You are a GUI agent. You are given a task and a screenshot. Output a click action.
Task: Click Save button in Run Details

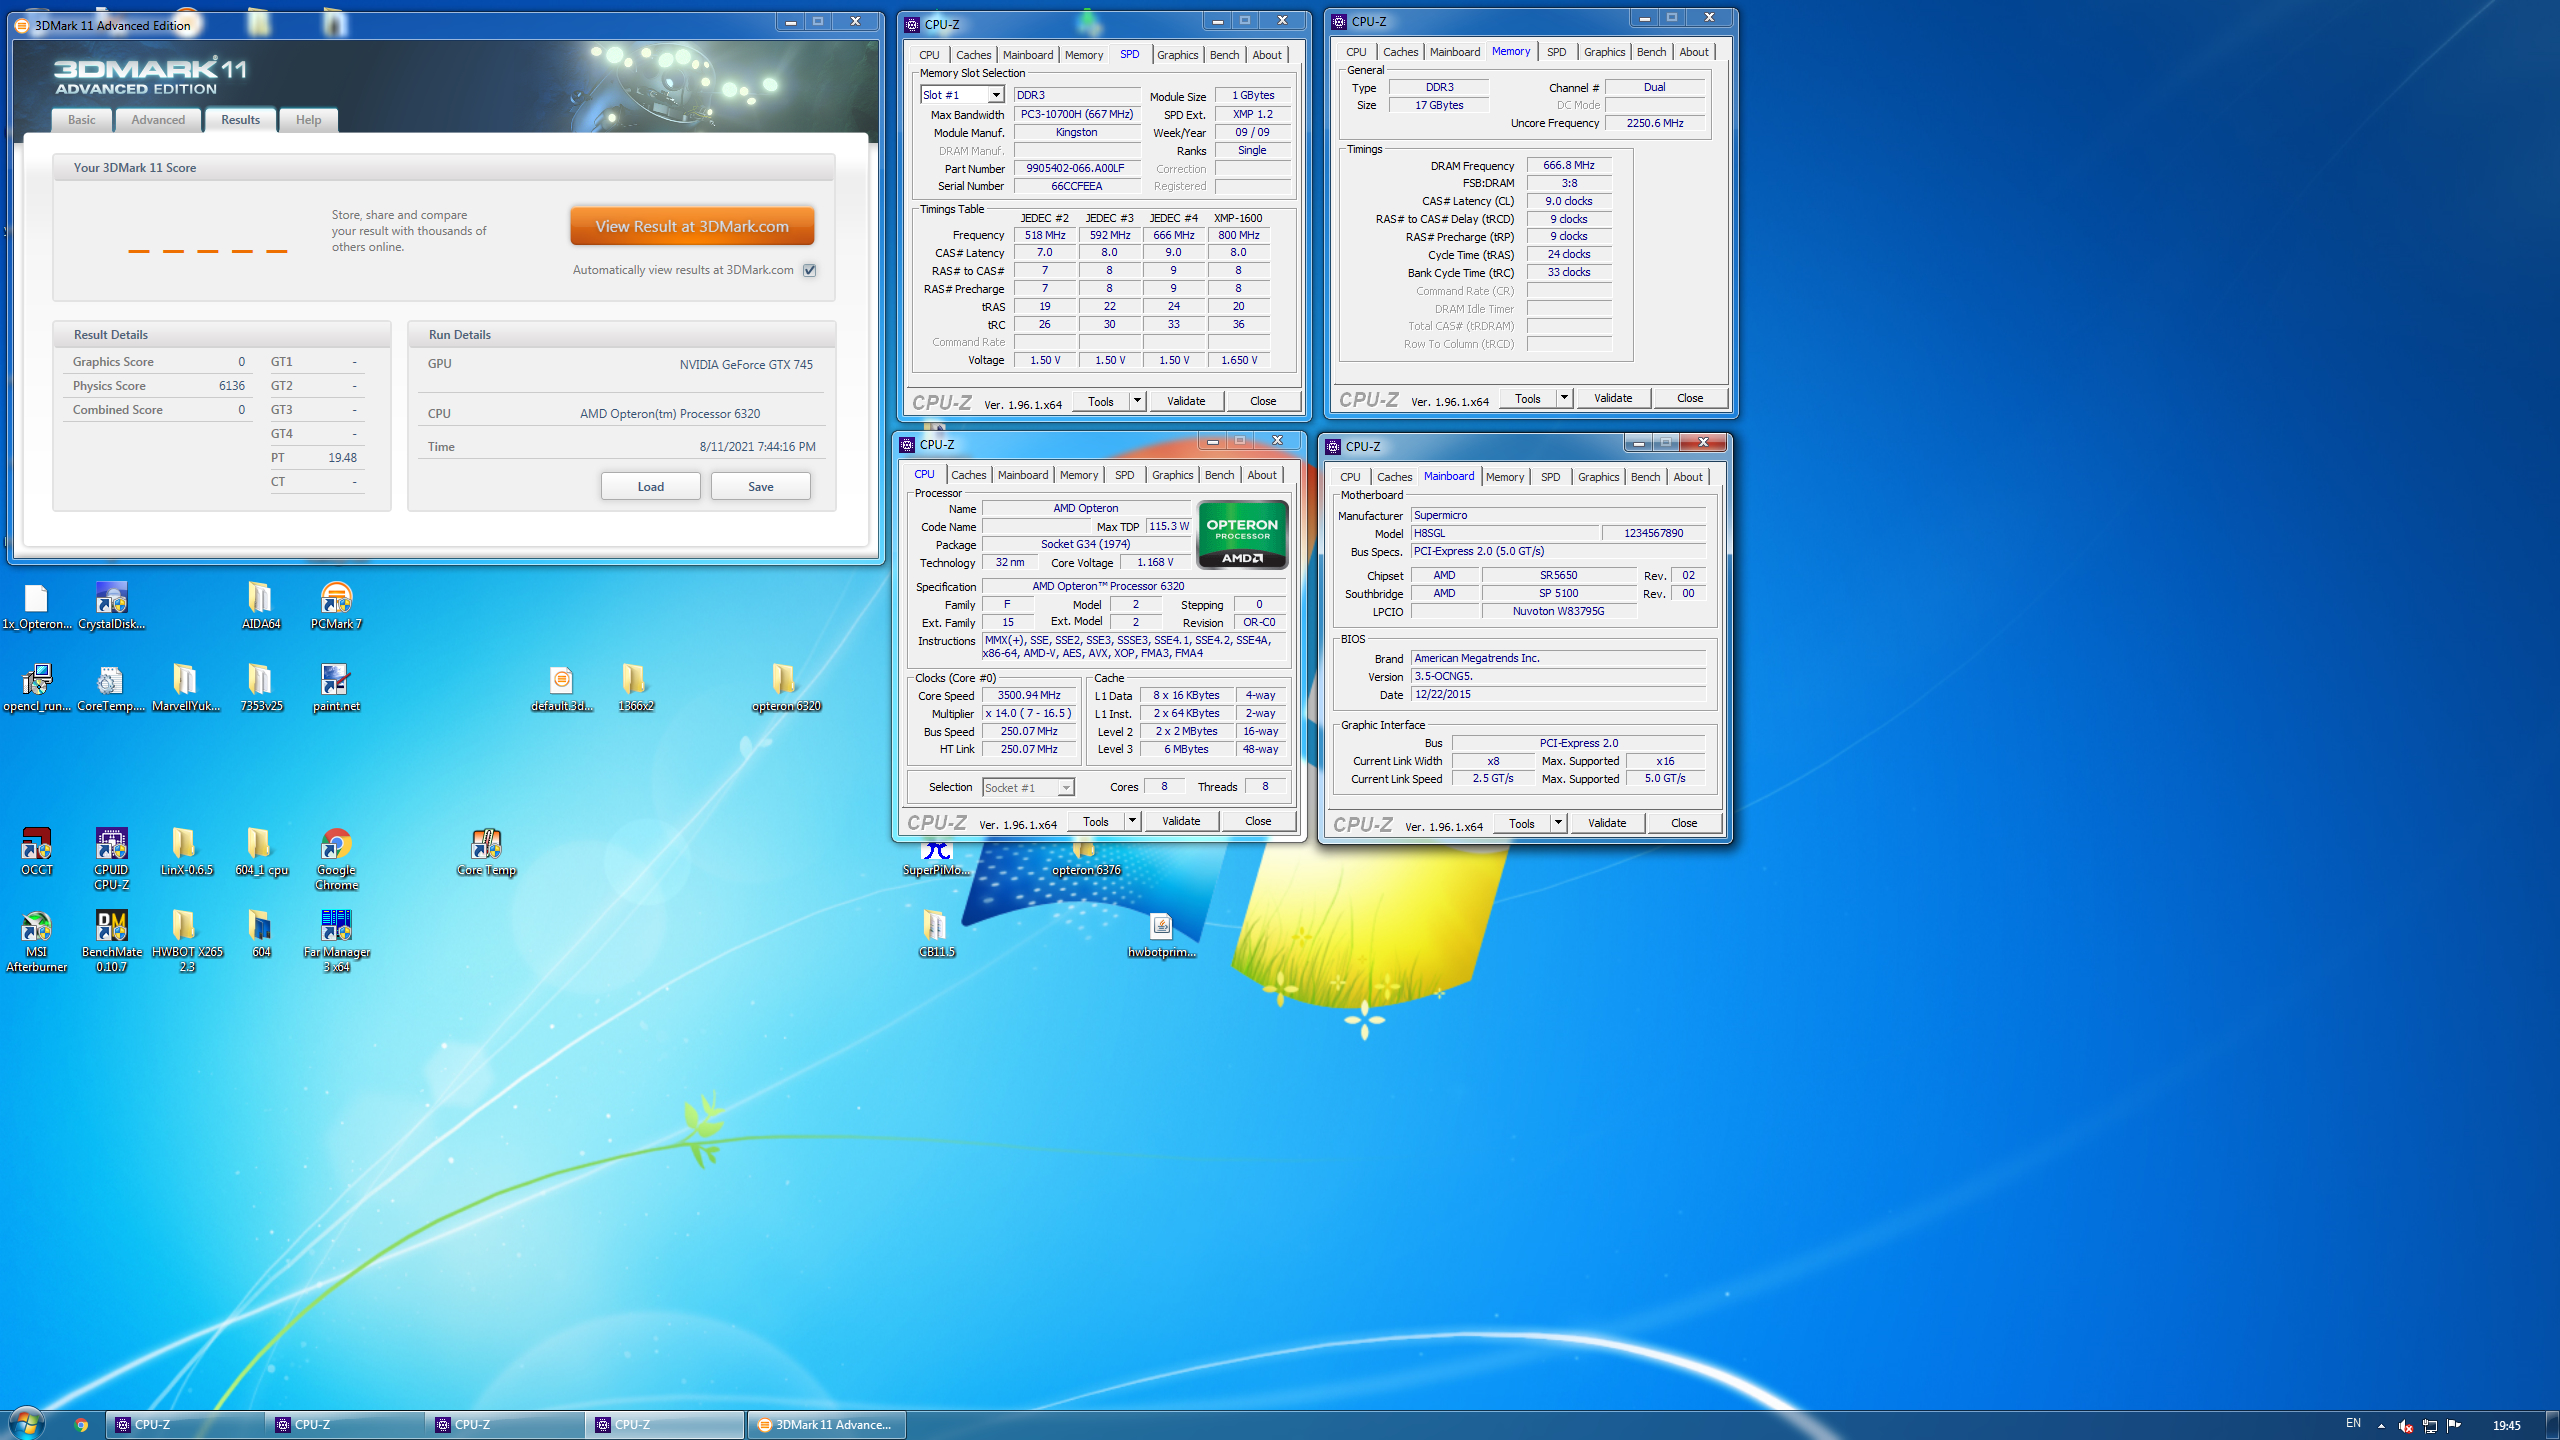pos(760,487)
